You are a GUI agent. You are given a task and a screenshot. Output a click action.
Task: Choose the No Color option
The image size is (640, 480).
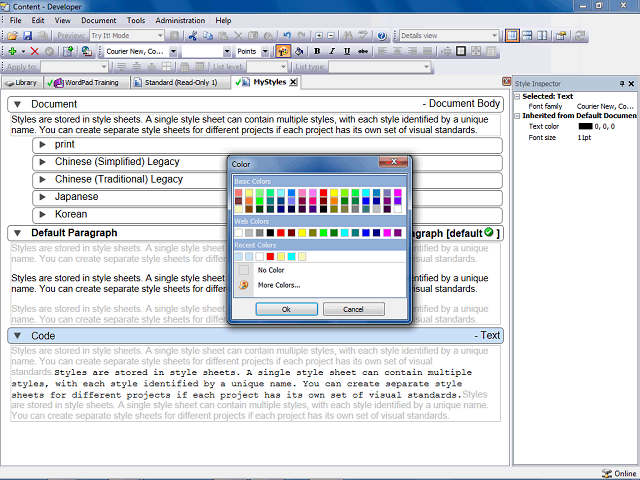pos(271,270)
